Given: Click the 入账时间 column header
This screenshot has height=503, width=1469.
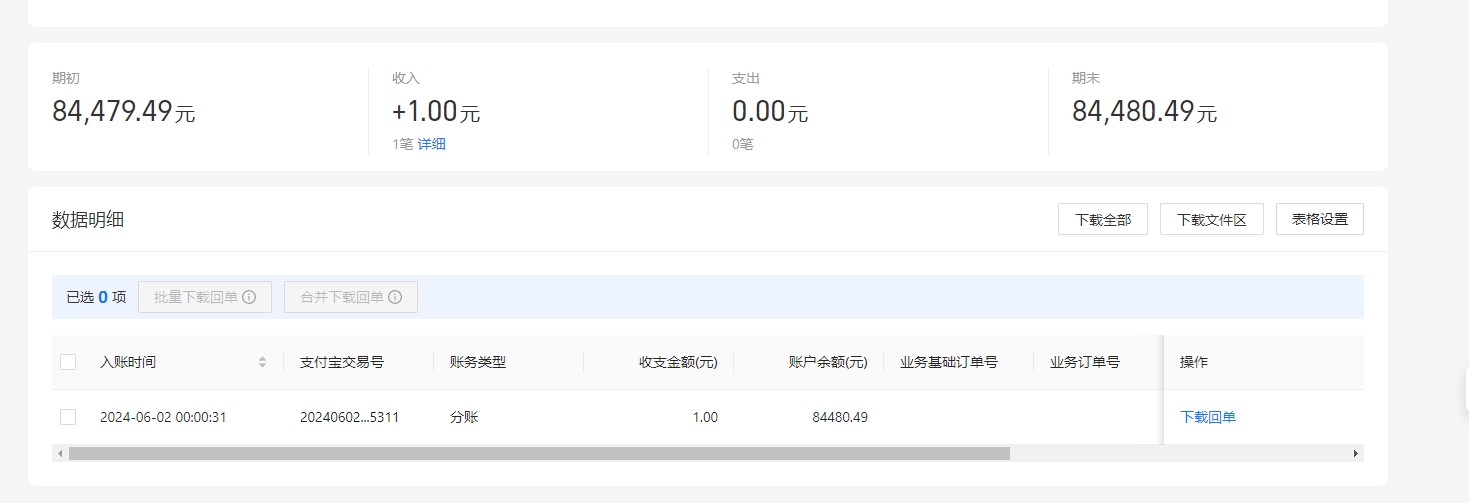Looking at the screenshot, I should (x=128, y=362).
